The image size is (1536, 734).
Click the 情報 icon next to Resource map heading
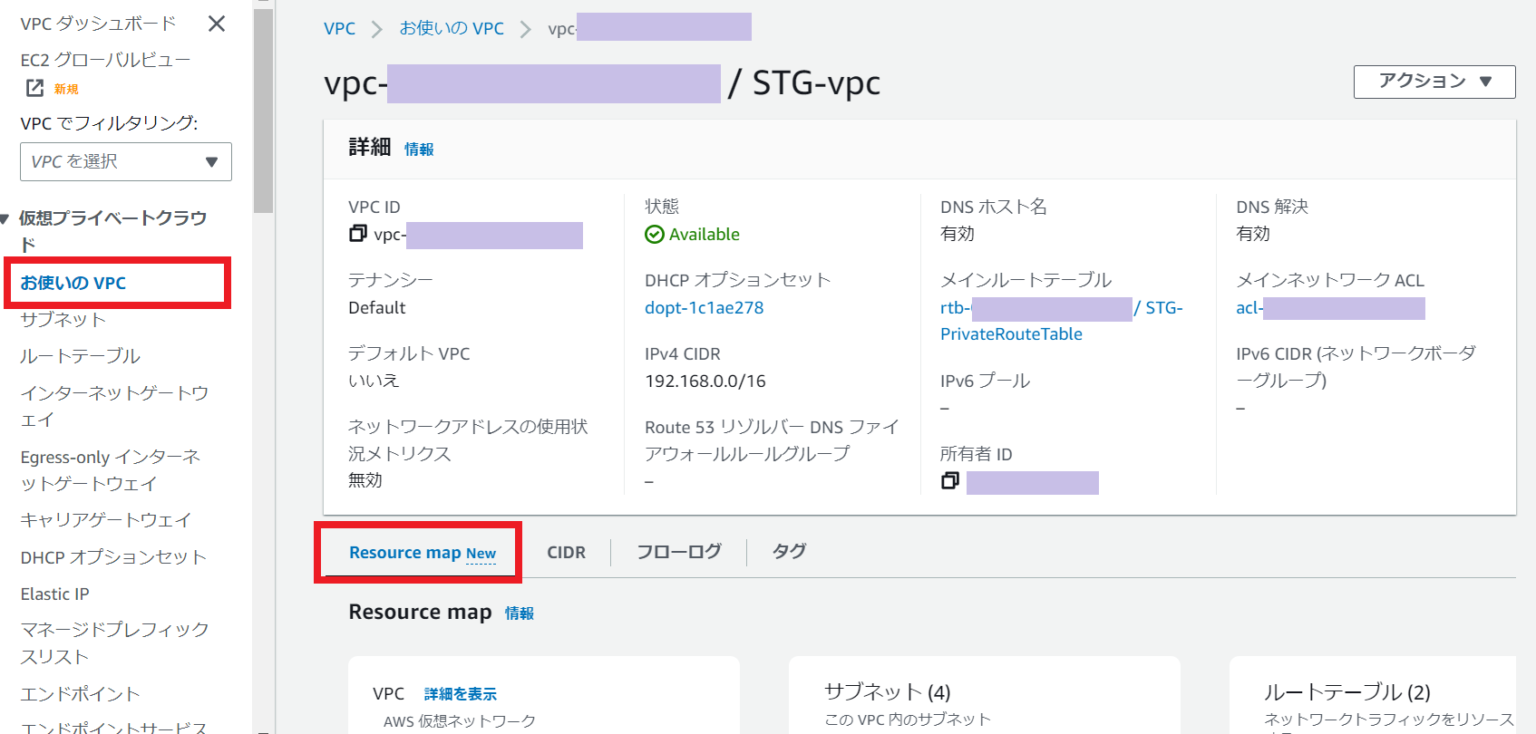(522, 612)
